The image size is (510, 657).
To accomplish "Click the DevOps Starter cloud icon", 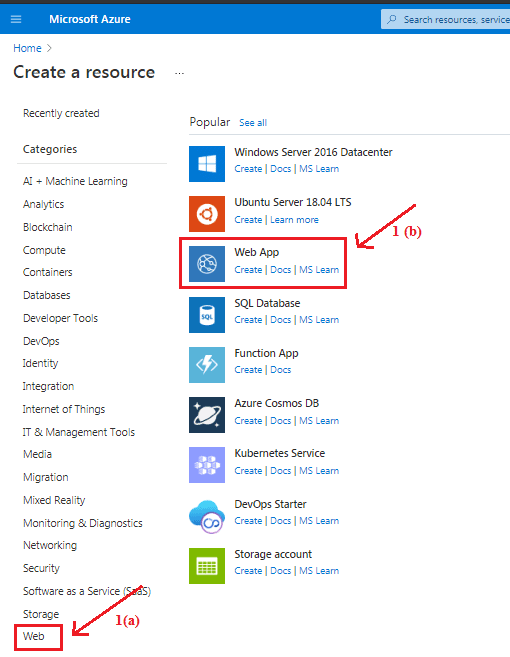I will click(207, 516).
